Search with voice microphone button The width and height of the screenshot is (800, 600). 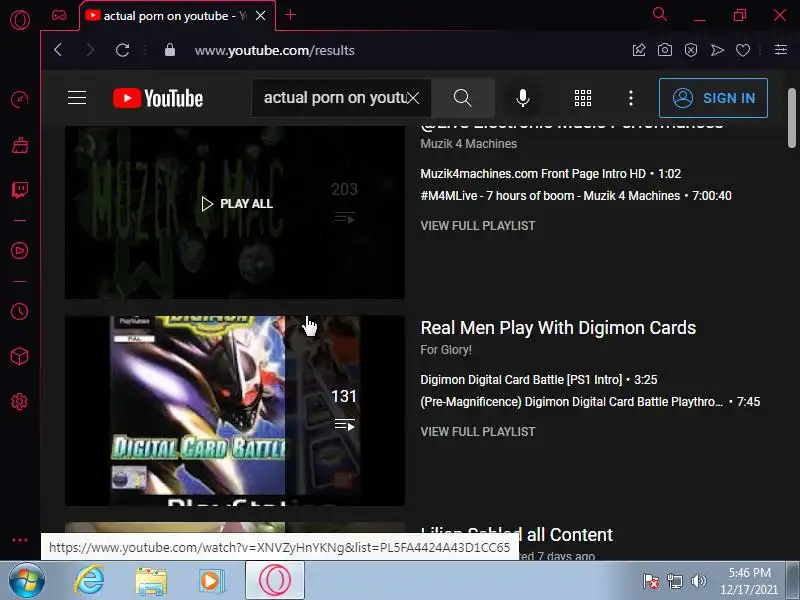tap(522, 97)
